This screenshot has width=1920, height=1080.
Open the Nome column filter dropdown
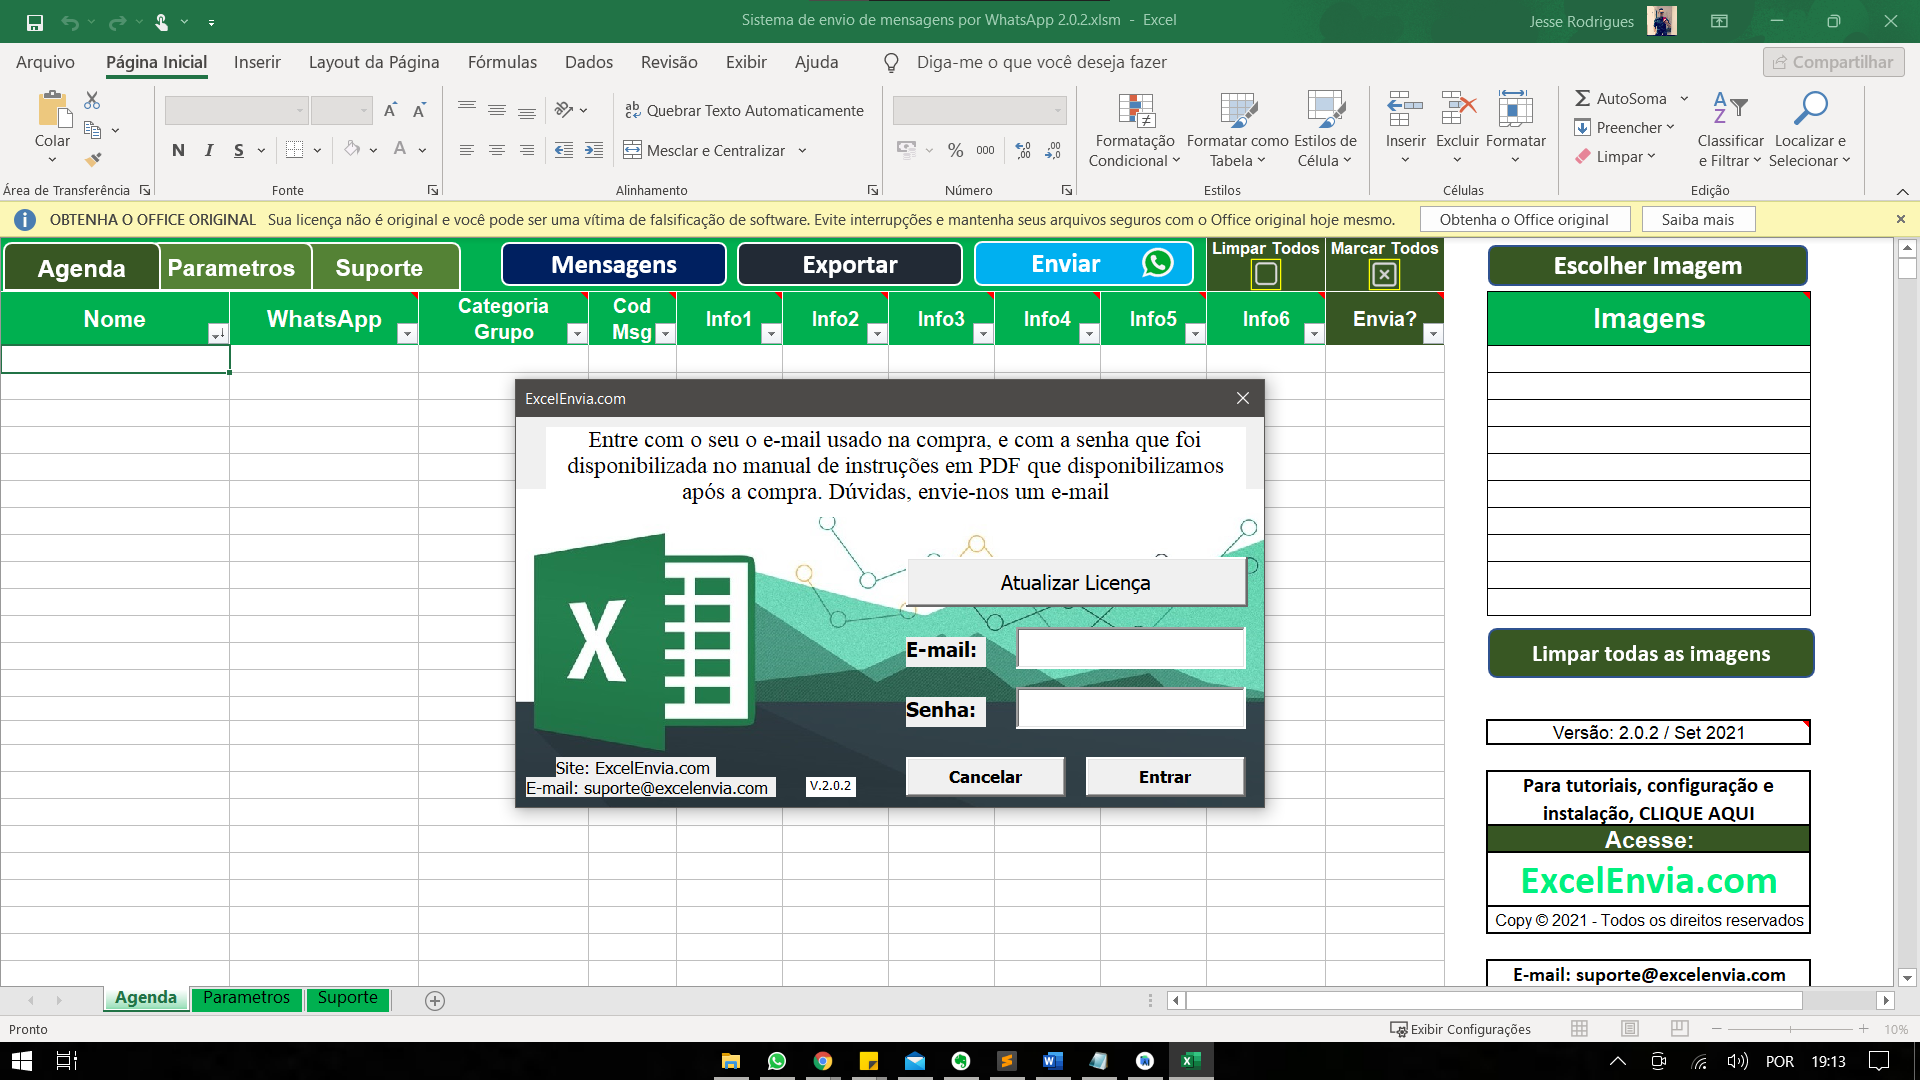218,333
